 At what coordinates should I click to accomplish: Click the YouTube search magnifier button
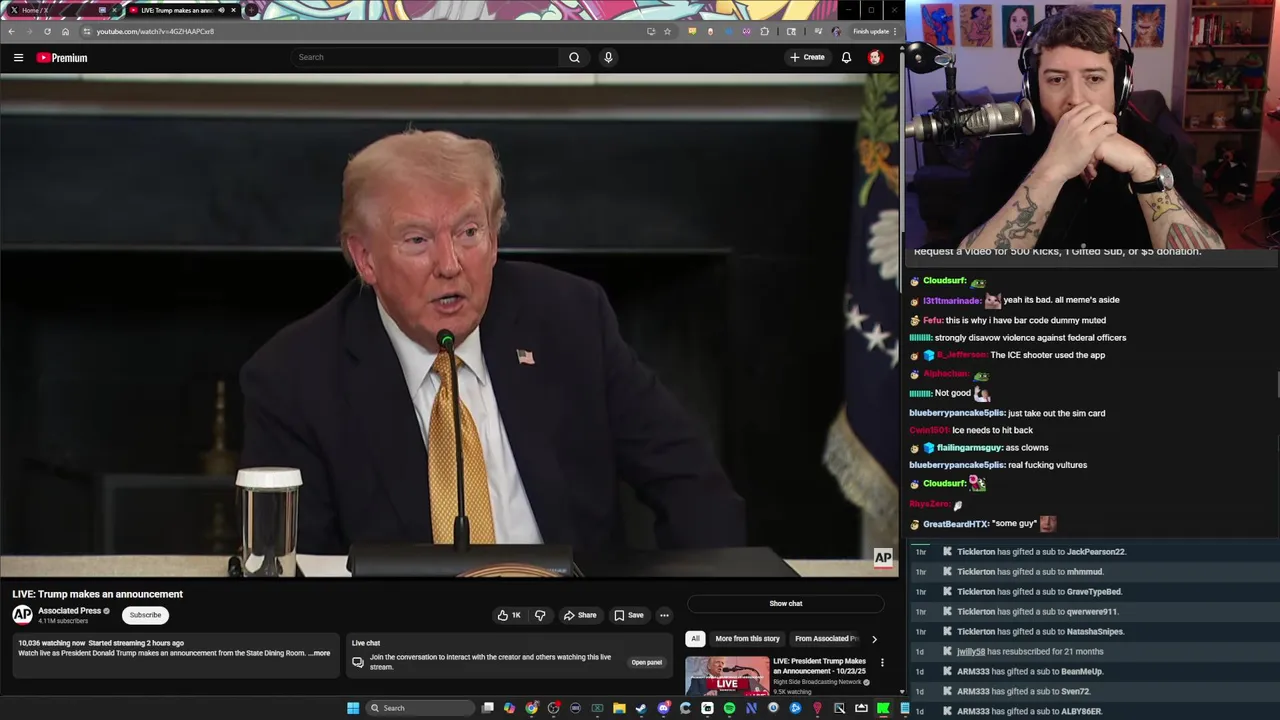574,57
